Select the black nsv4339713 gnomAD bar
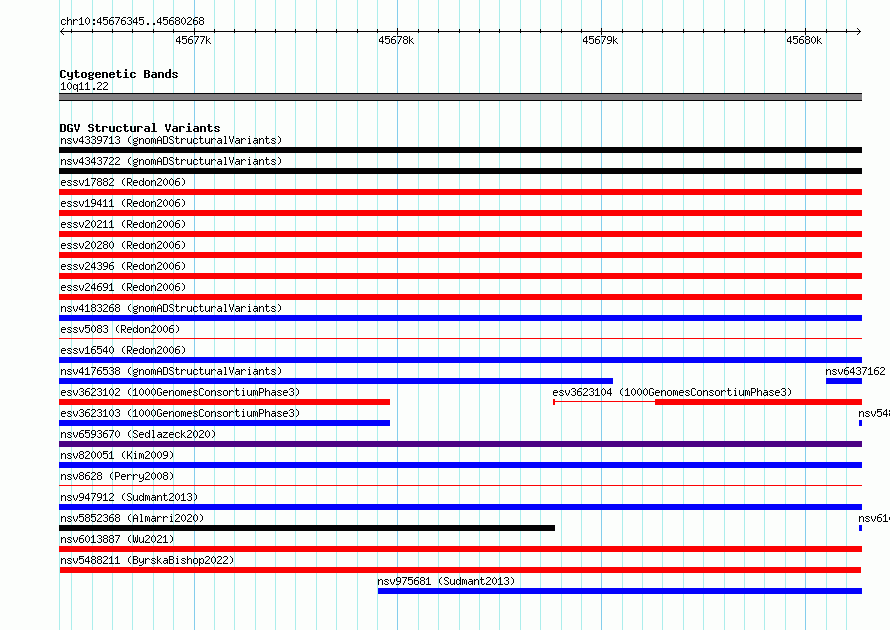This screenshot has width=890, height=630. pyautogui.click(x=460, y=150)
